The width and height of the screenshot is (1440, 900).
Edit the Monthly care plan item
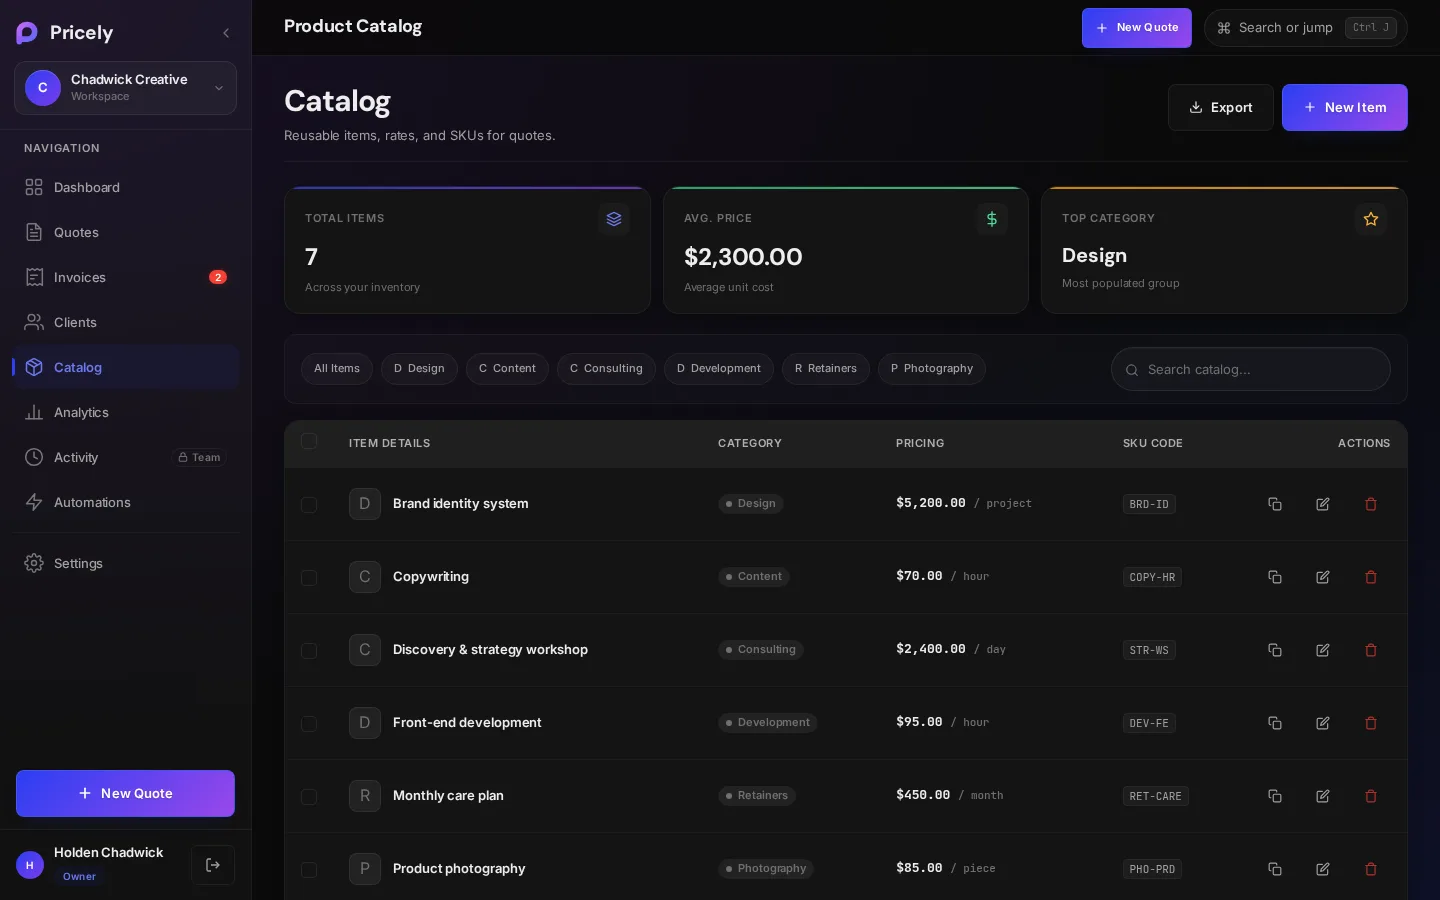(1323, 796)
